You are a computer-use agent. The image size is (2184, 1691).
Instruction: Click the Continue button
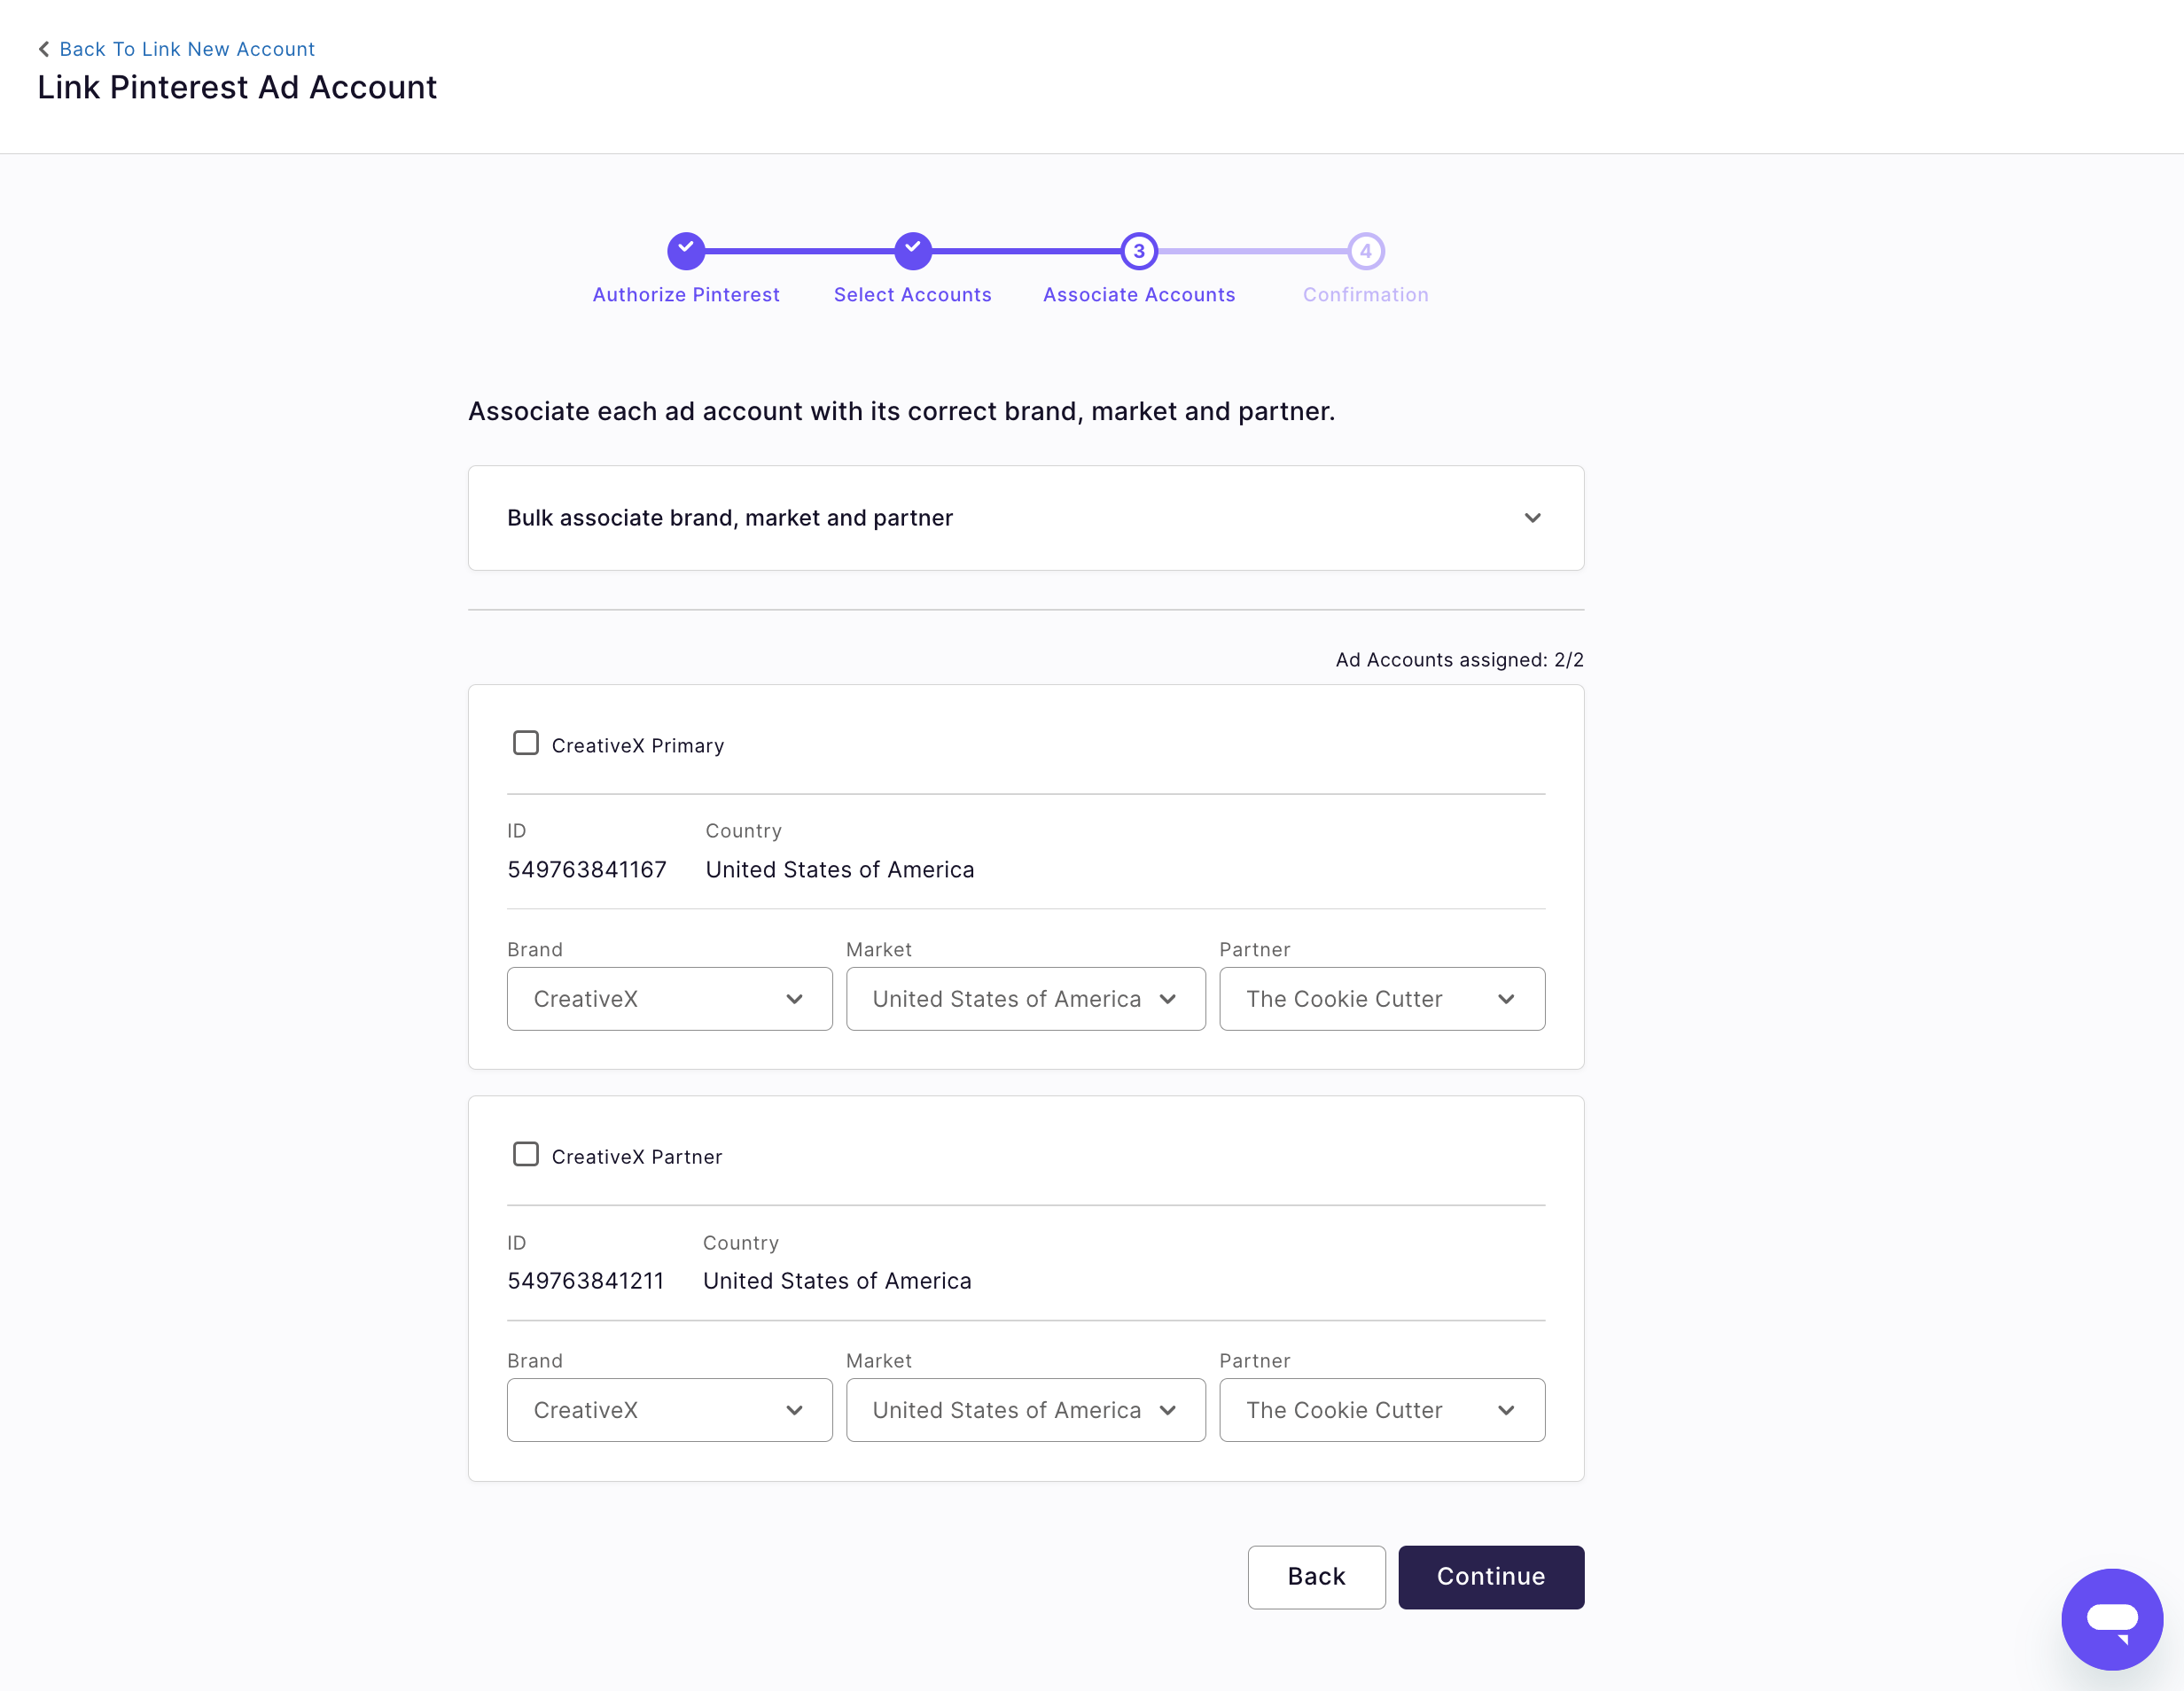pyautogui.click(x=1491, y=1577)
